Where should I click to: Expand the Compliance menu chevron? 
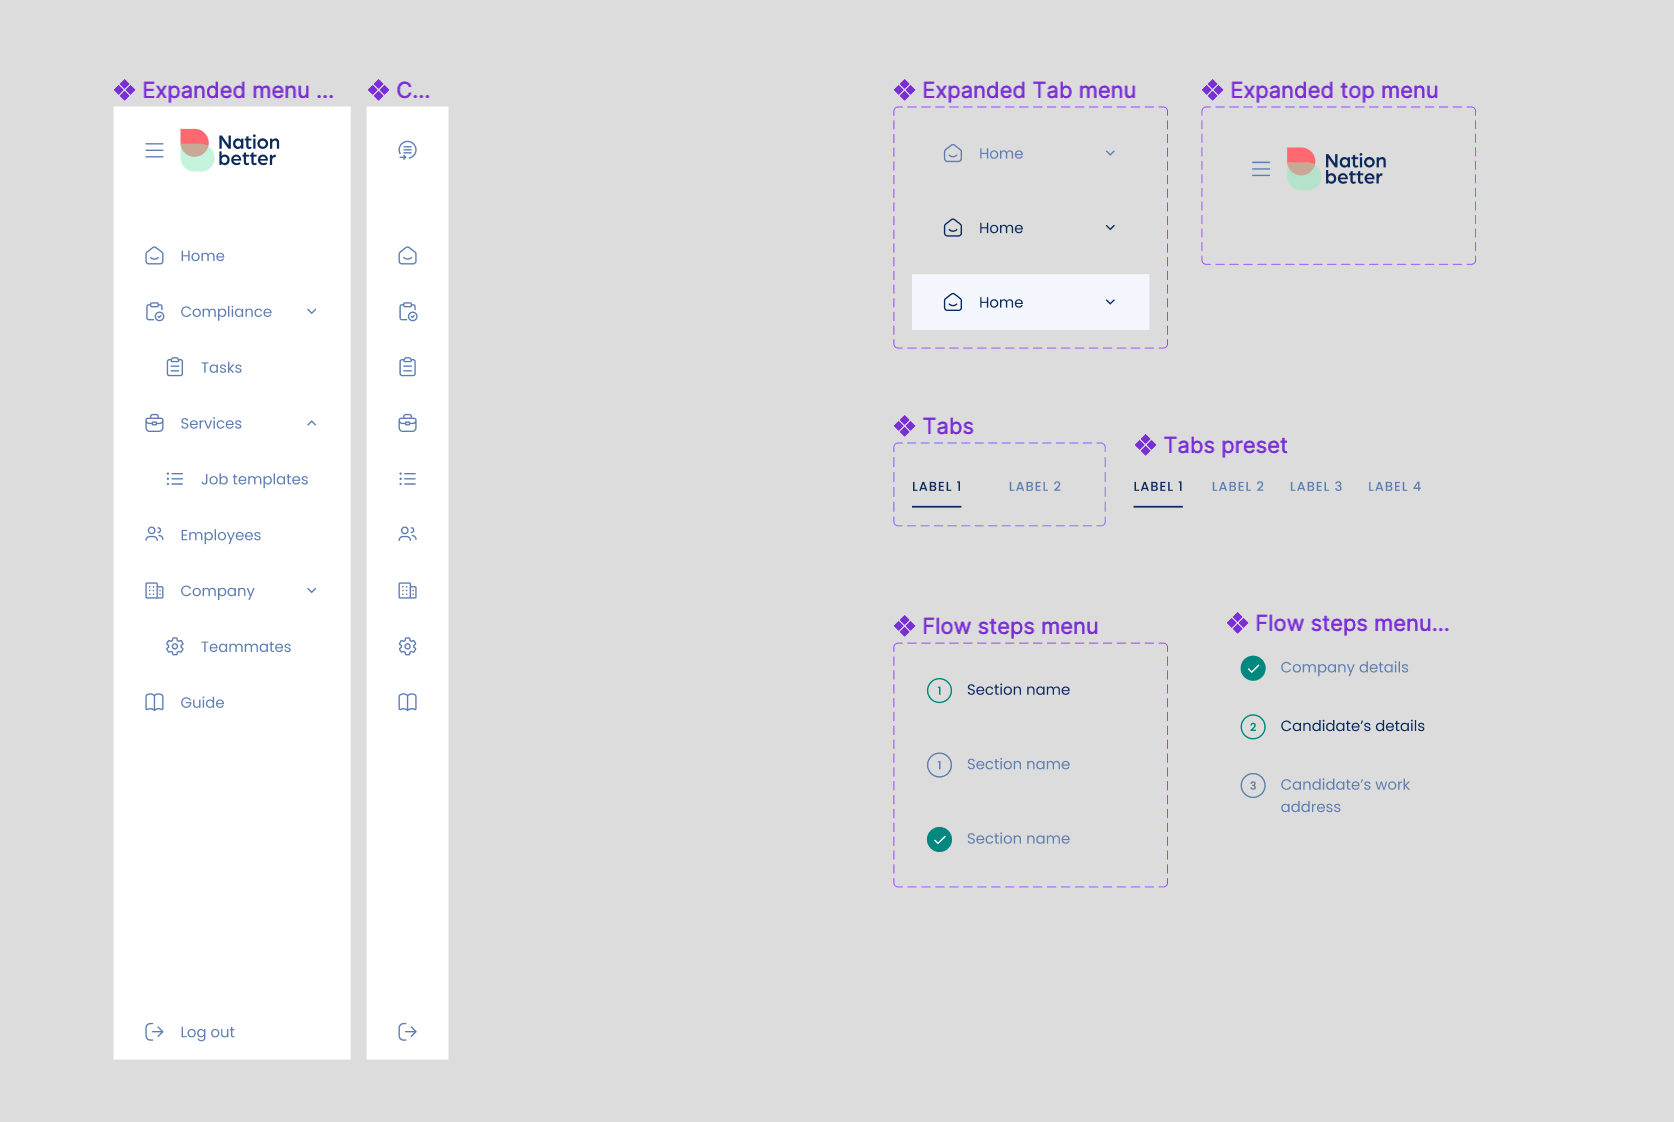pyautogui.click(x=312, y=312)
